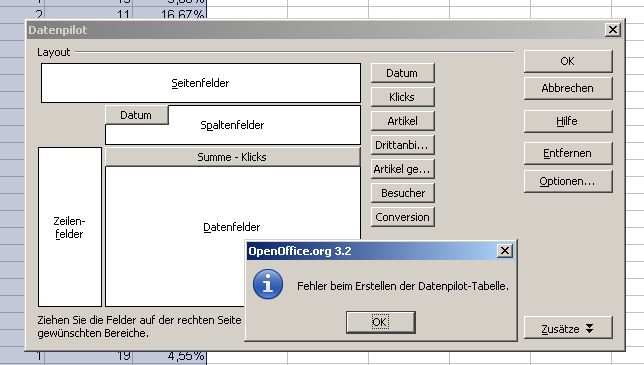Select the Besucher field button
This screenshot has width=644, height=365.
[402, 193]
